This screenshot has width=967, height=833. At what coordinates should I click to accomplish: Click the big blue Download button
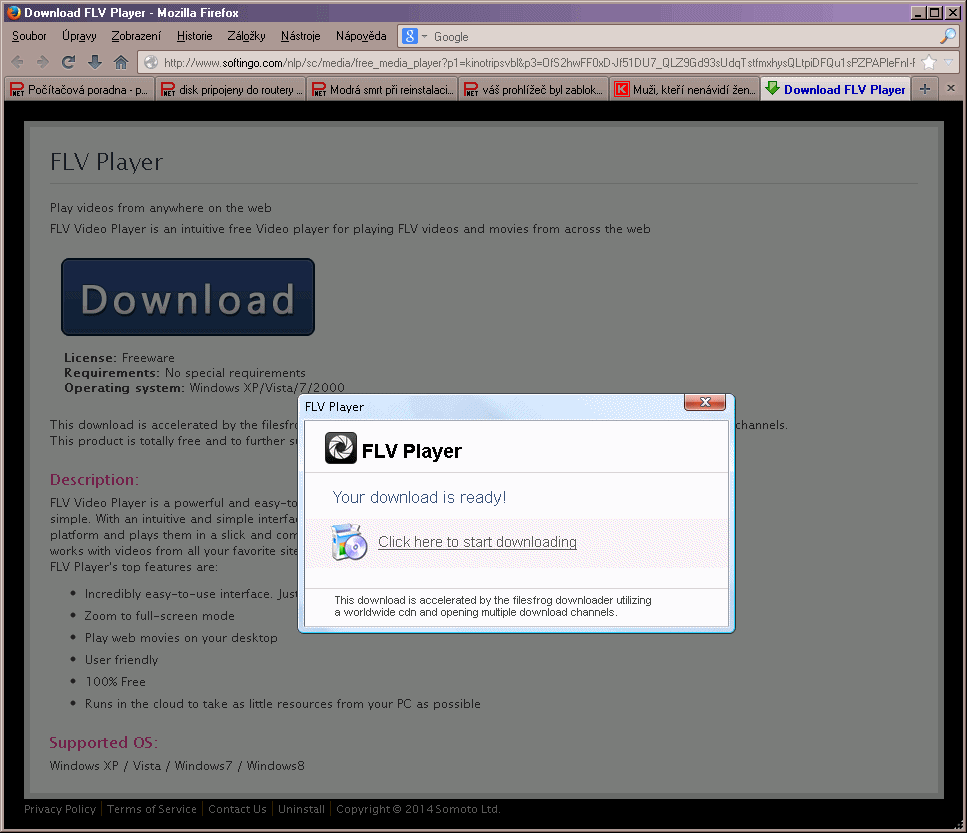coord(188,297)
